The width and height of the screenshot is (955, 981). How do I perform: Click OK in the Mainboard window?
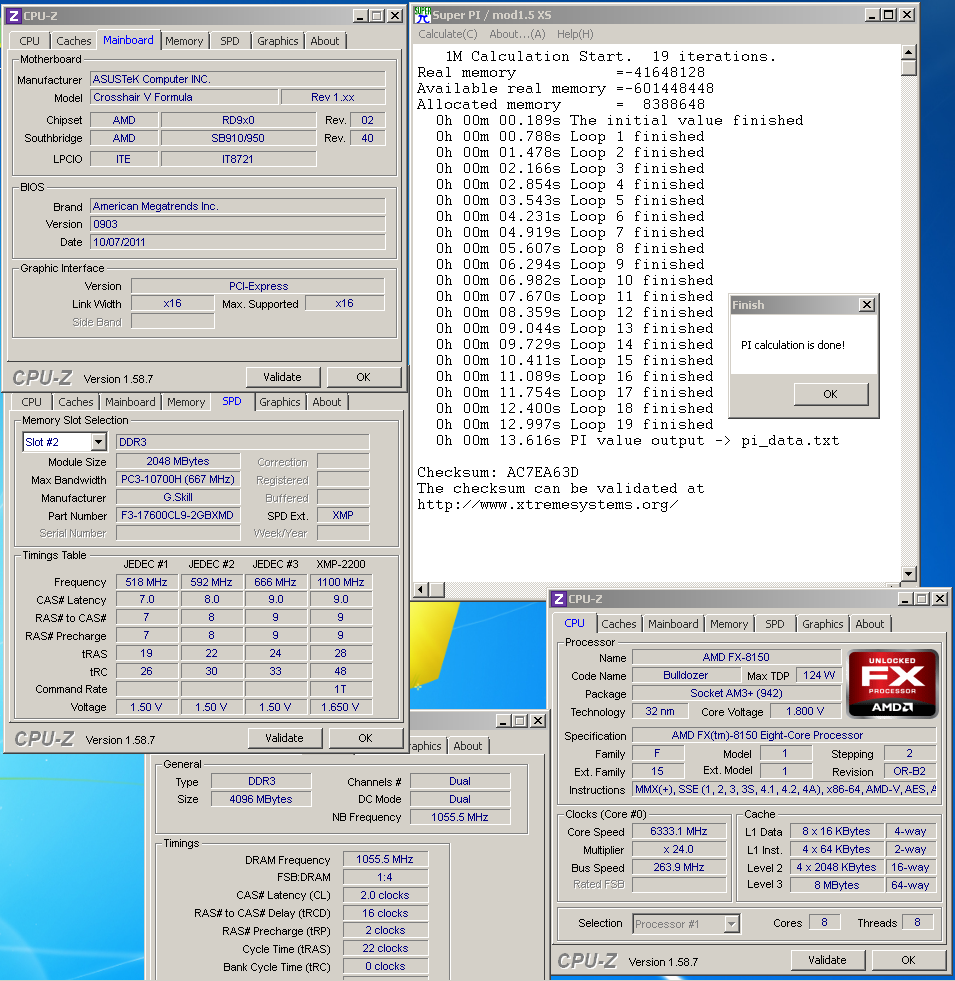point(364,377)
